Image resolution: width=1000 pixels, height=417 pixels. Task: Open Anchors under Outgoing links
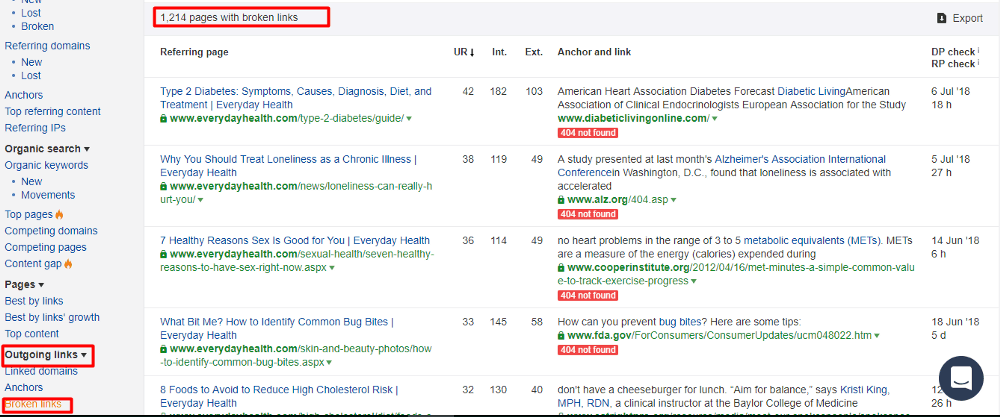click(24, 388)
